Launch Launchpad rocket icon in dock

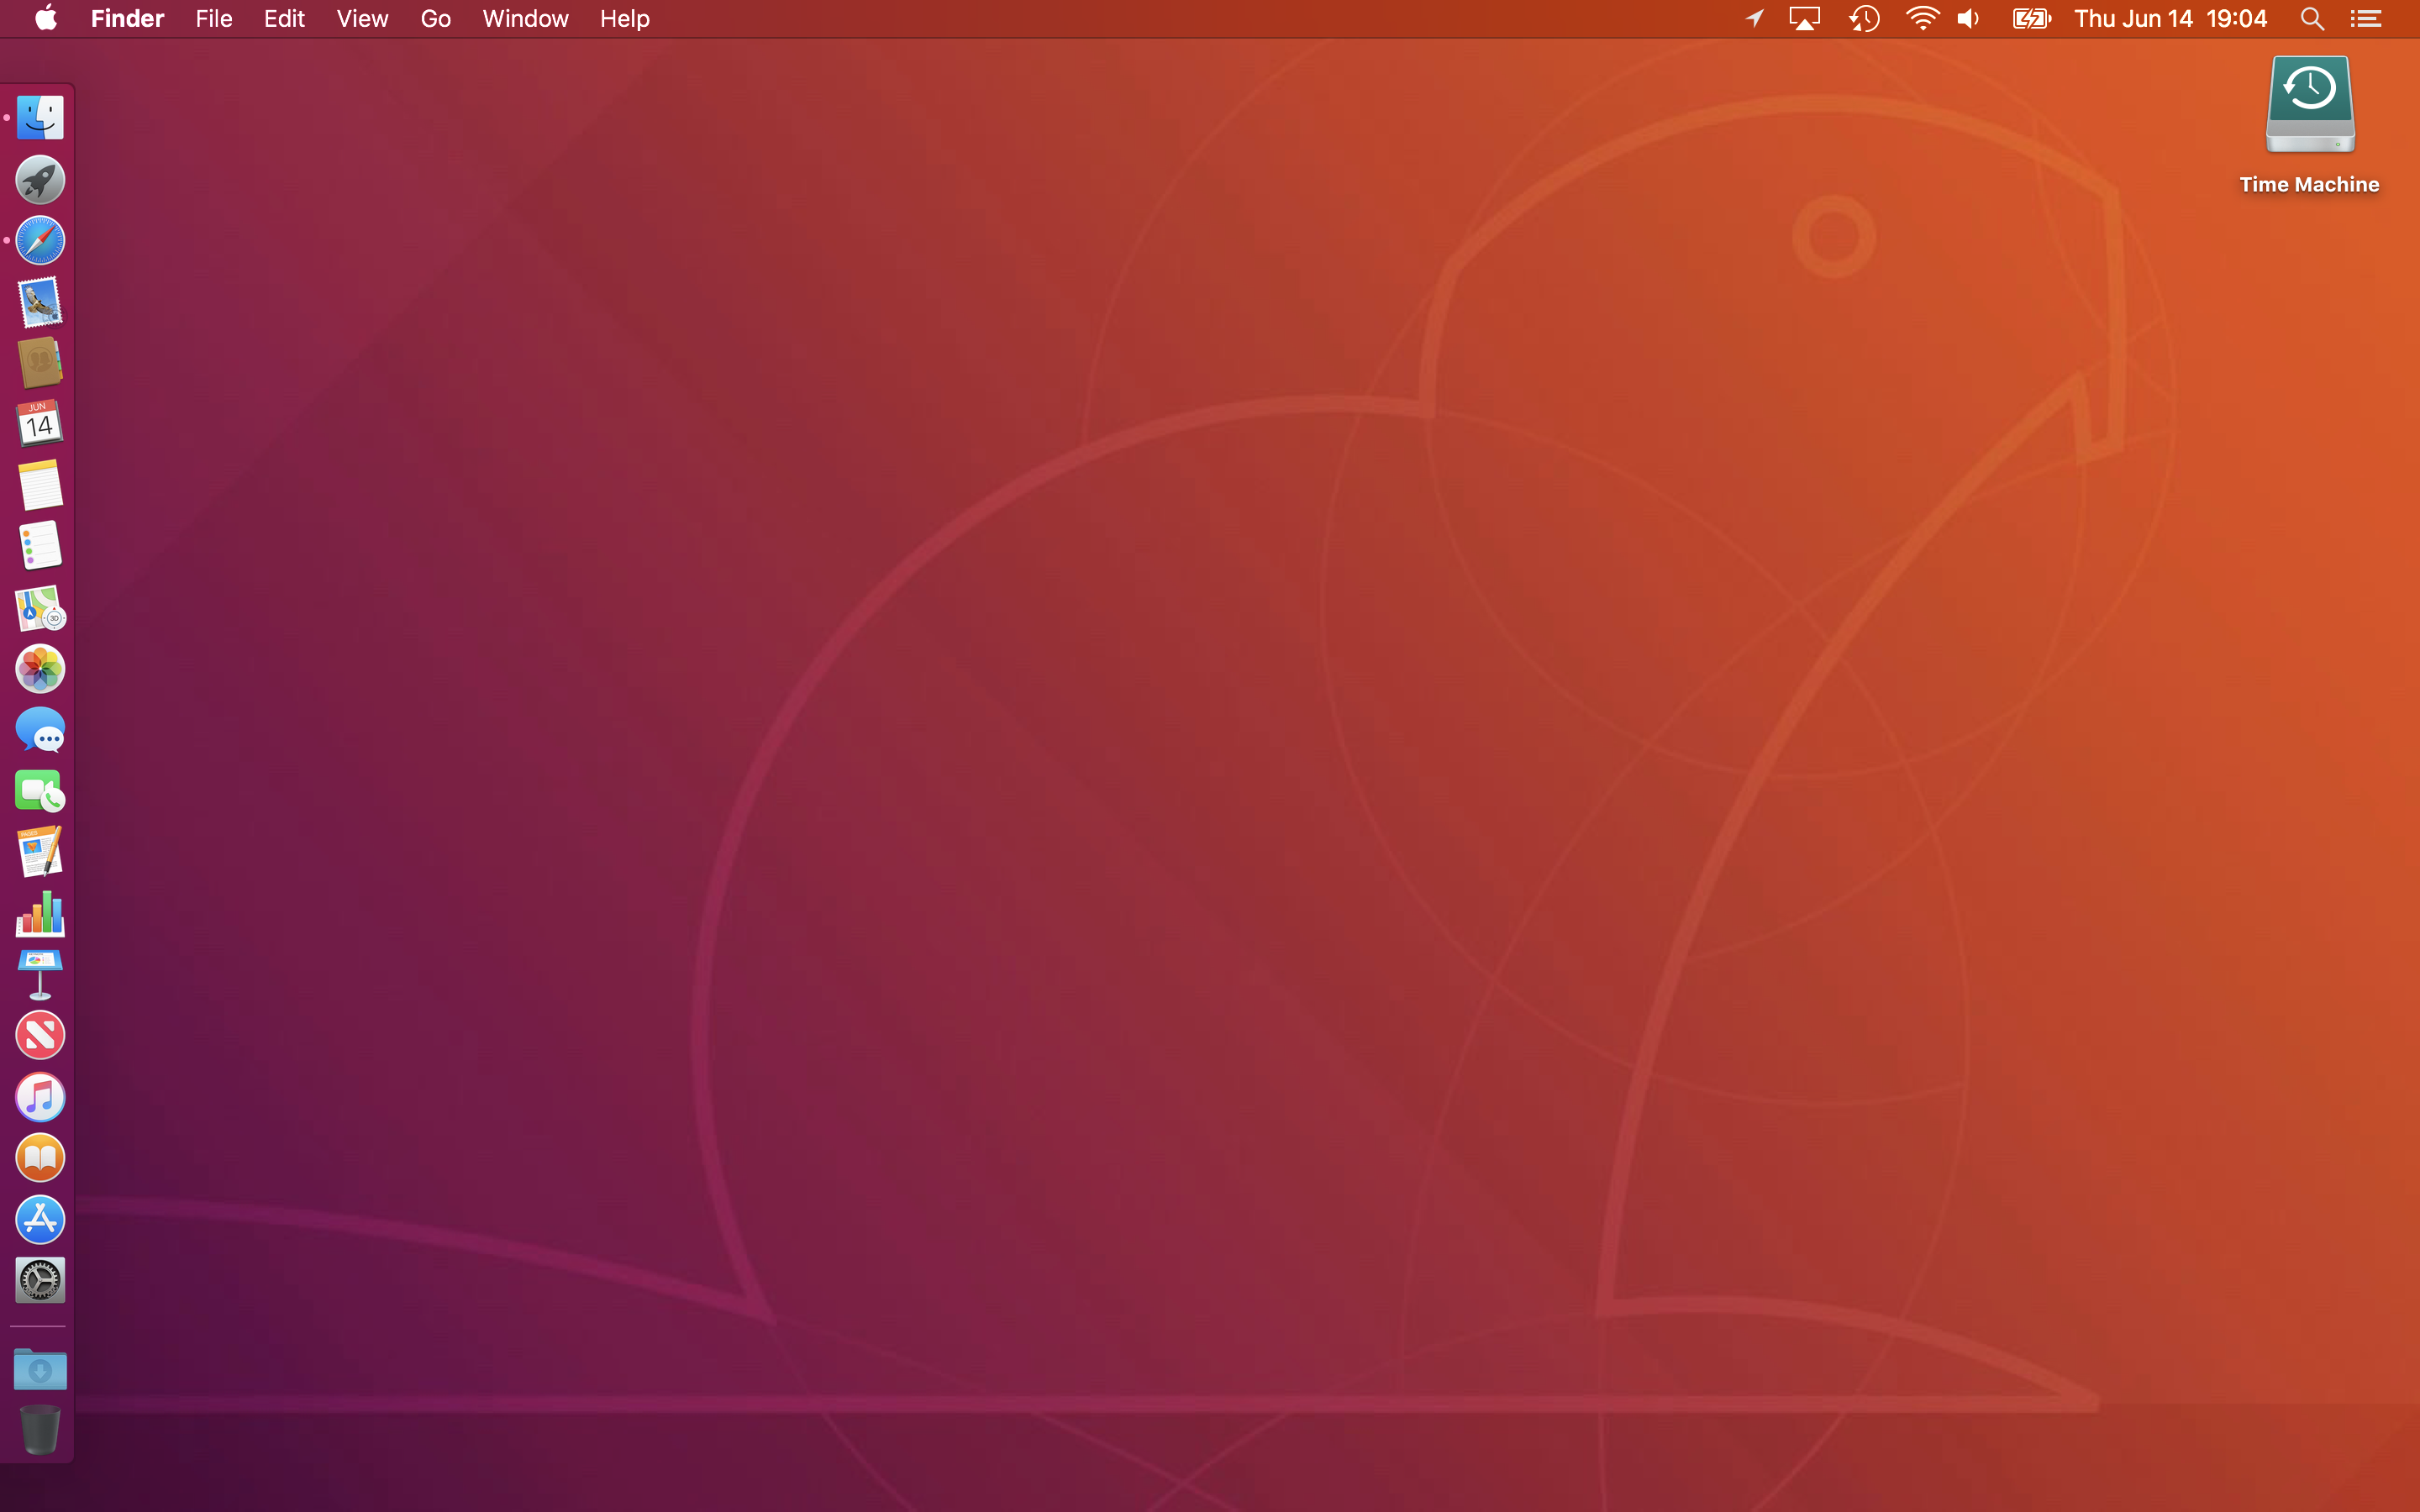click(x=40, y=180)
